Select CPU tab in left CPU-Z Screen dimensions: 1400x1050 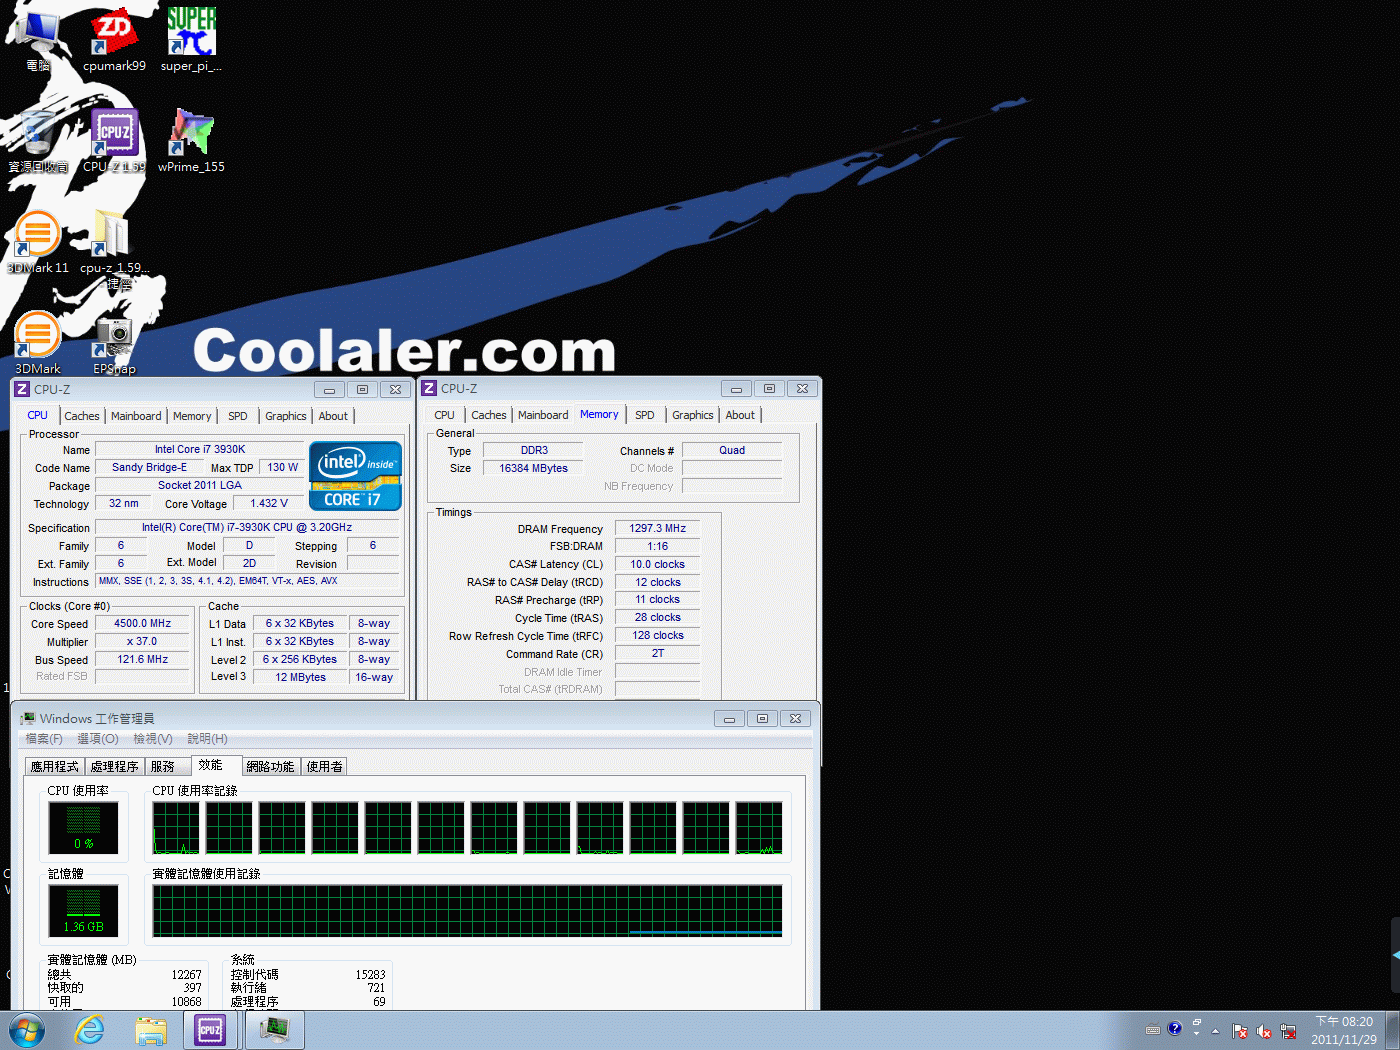tap(37, 415)
